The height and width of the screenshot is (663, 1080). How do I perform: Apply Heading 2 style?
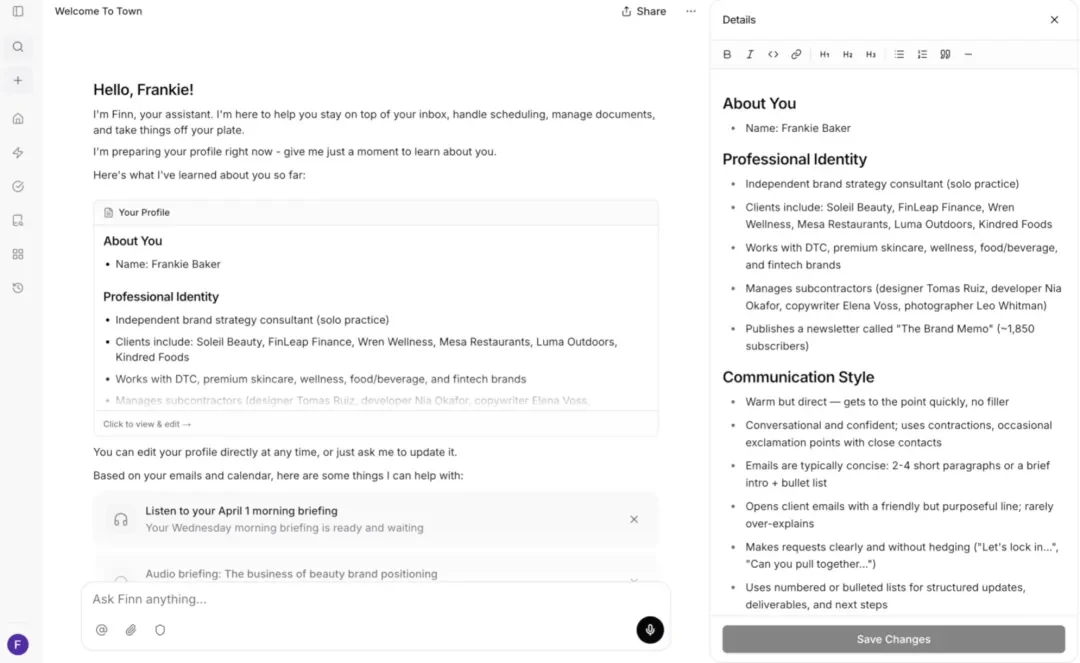coord(847,54)
